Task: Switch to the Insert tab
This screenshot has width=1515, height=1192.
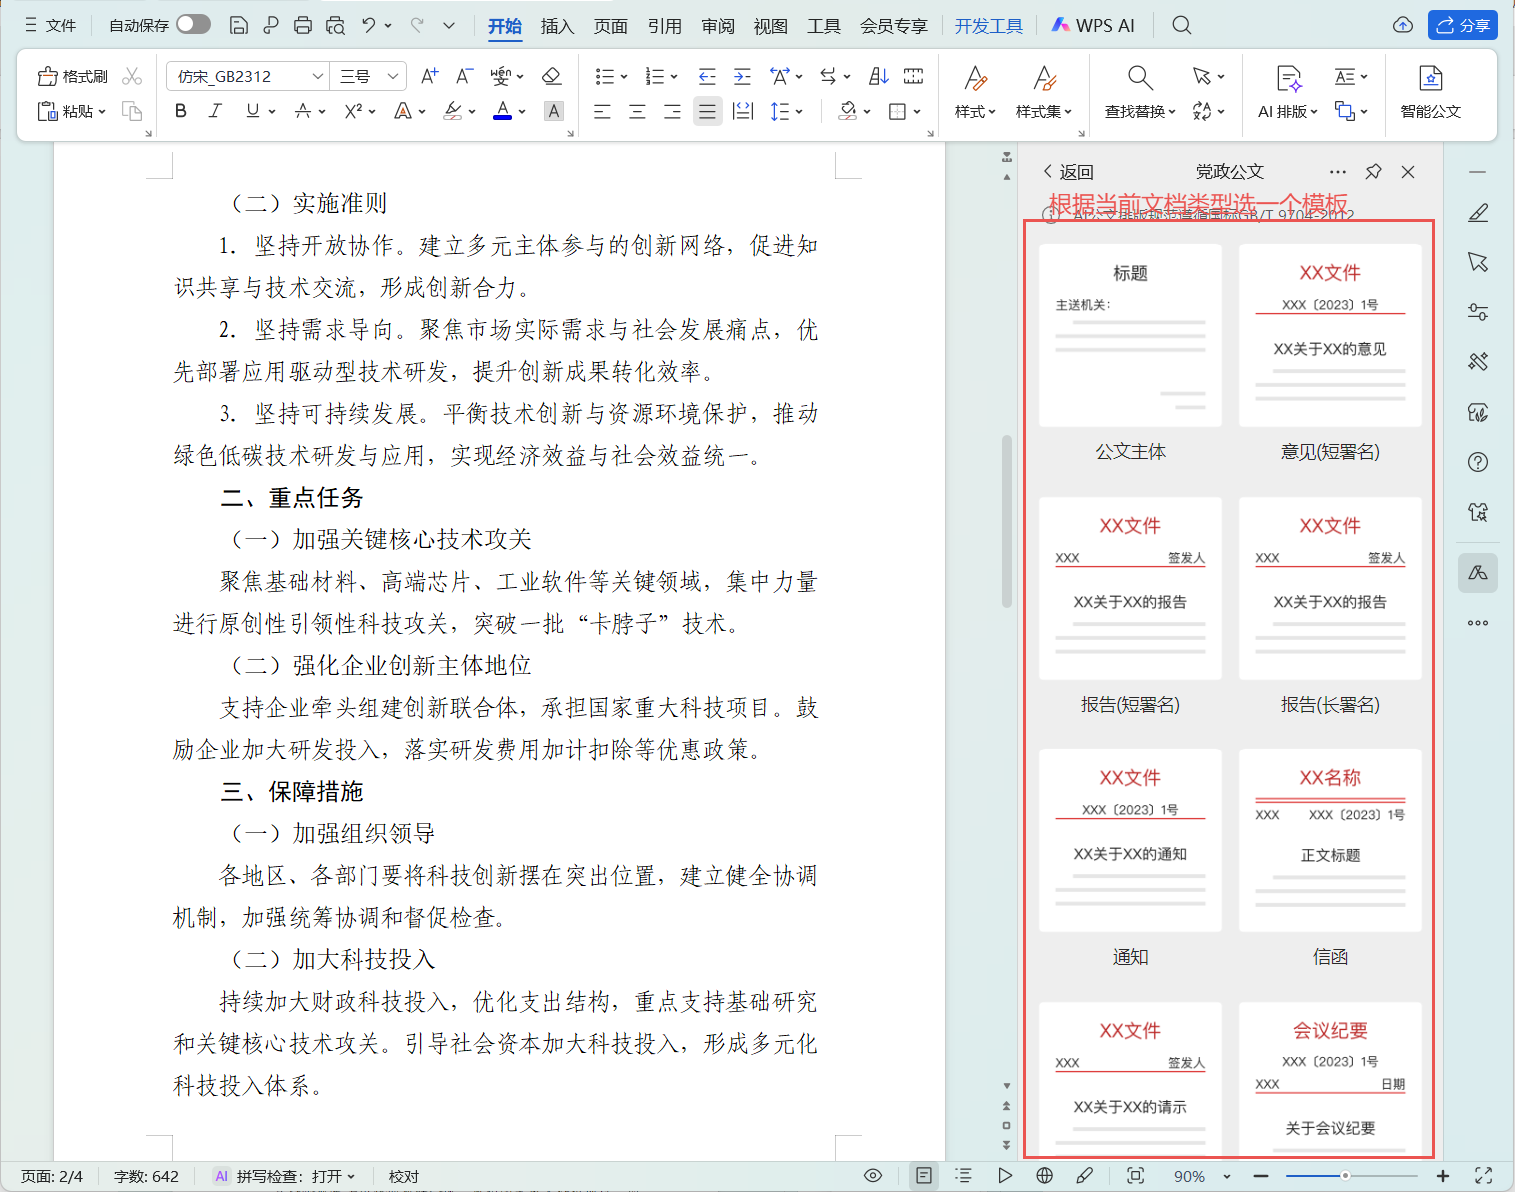Action: (557, 26)
